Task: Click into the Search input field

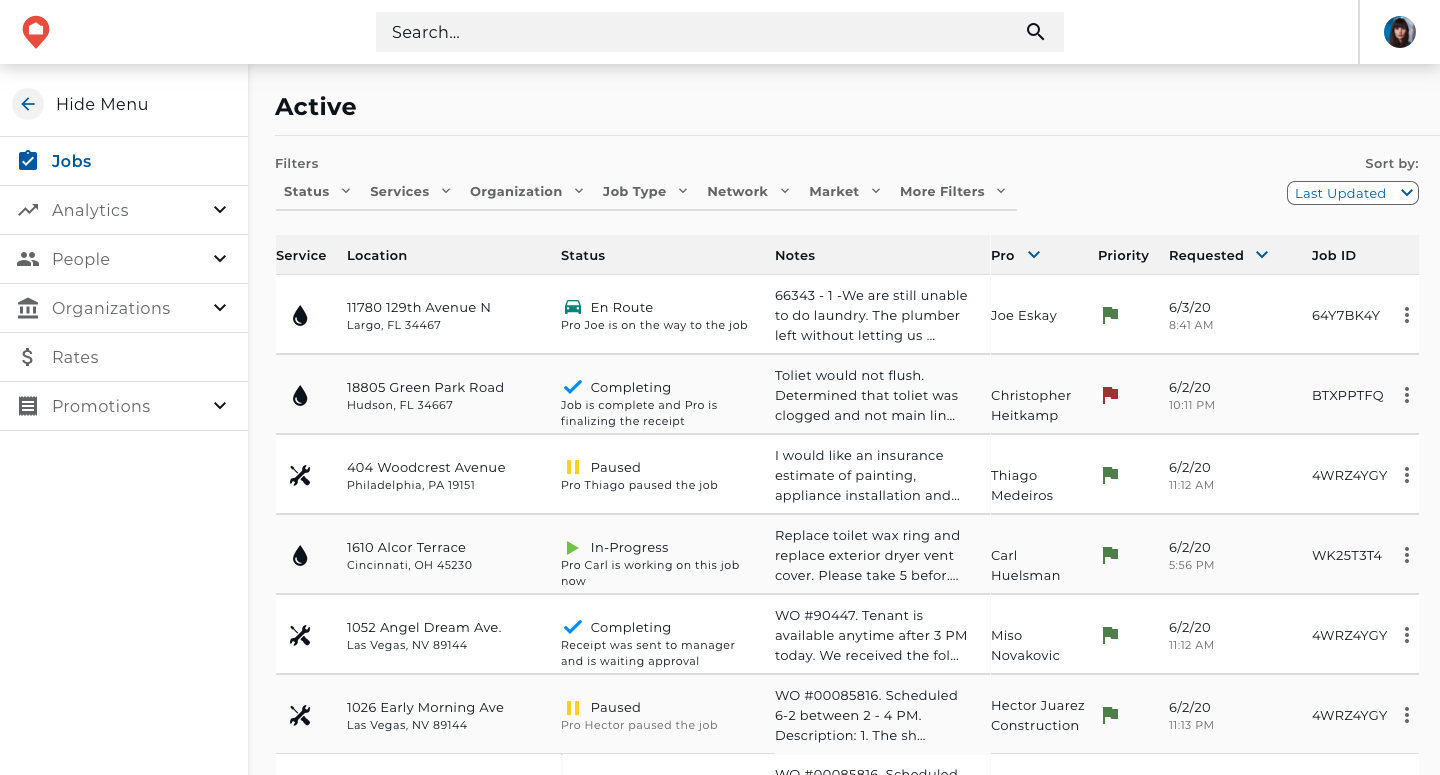Action: [x=700, y=32]
